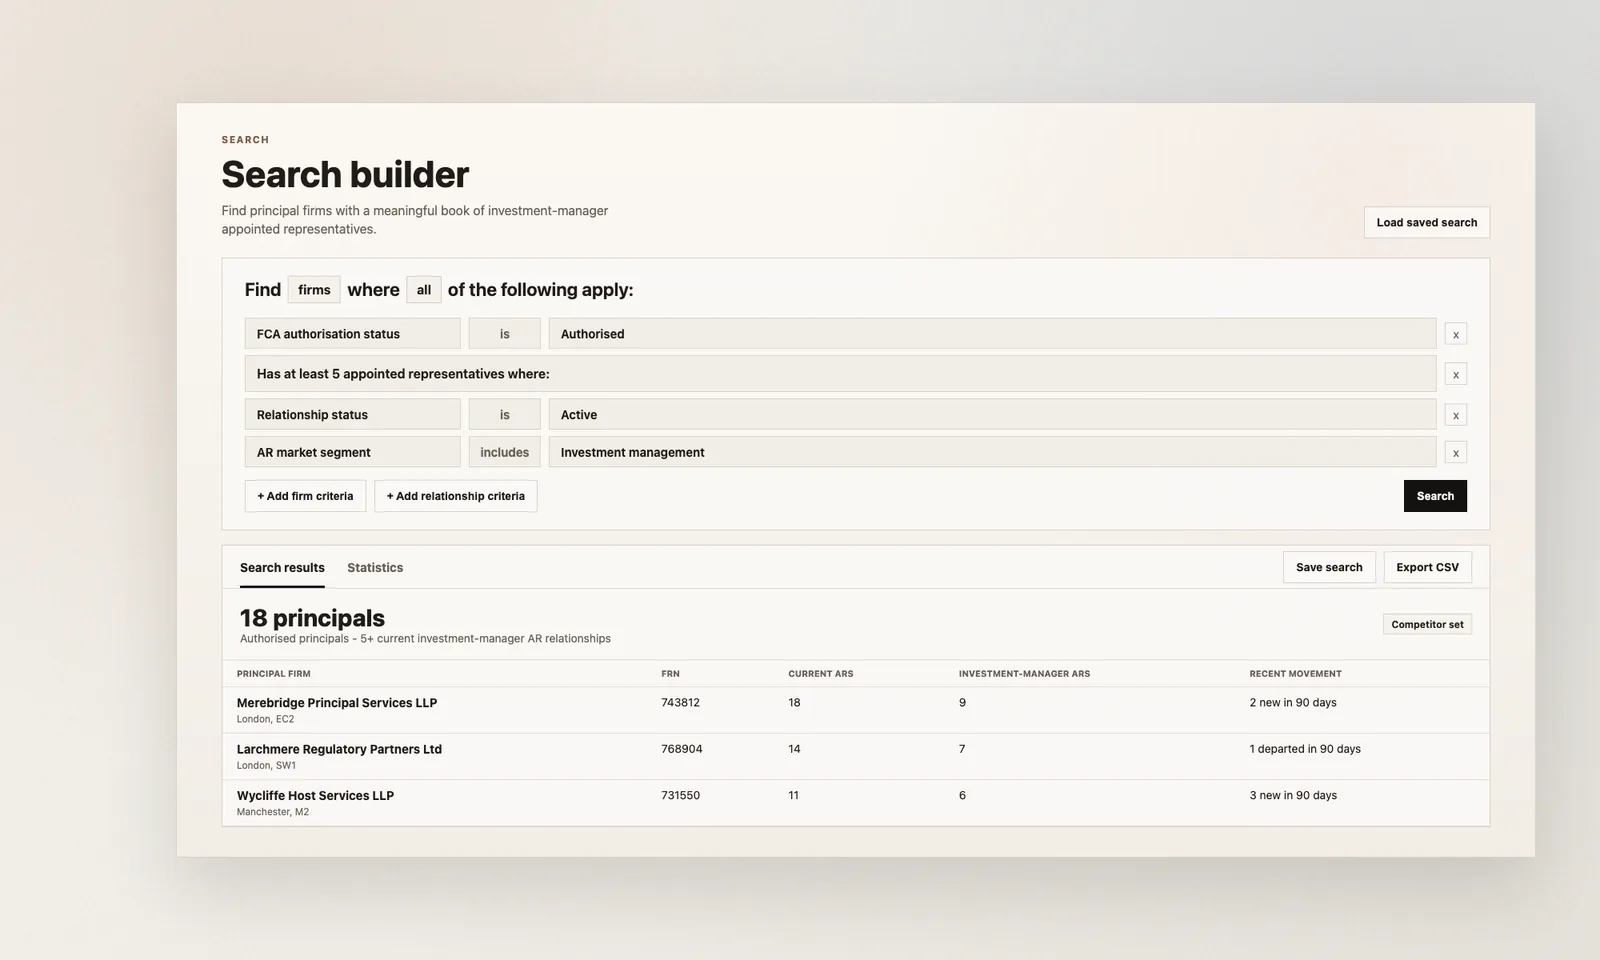The width and height of the screenshot is (1600, 960).
Task: Change the 'is' operator for FCA authorisation status
Action: (504, 334)
